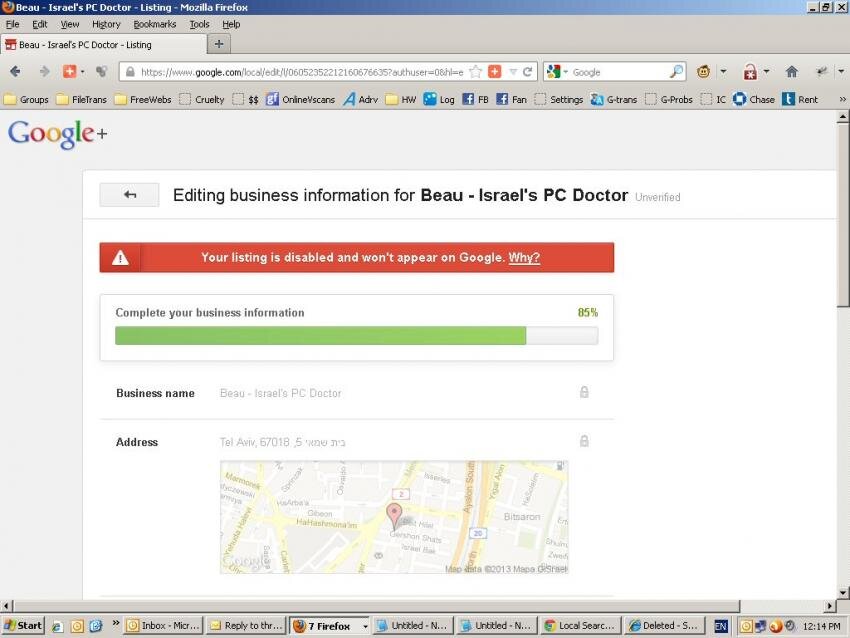Screen dimensions: 850x638
Task: Open the Tools menu
Action: (x=199, y=24)
